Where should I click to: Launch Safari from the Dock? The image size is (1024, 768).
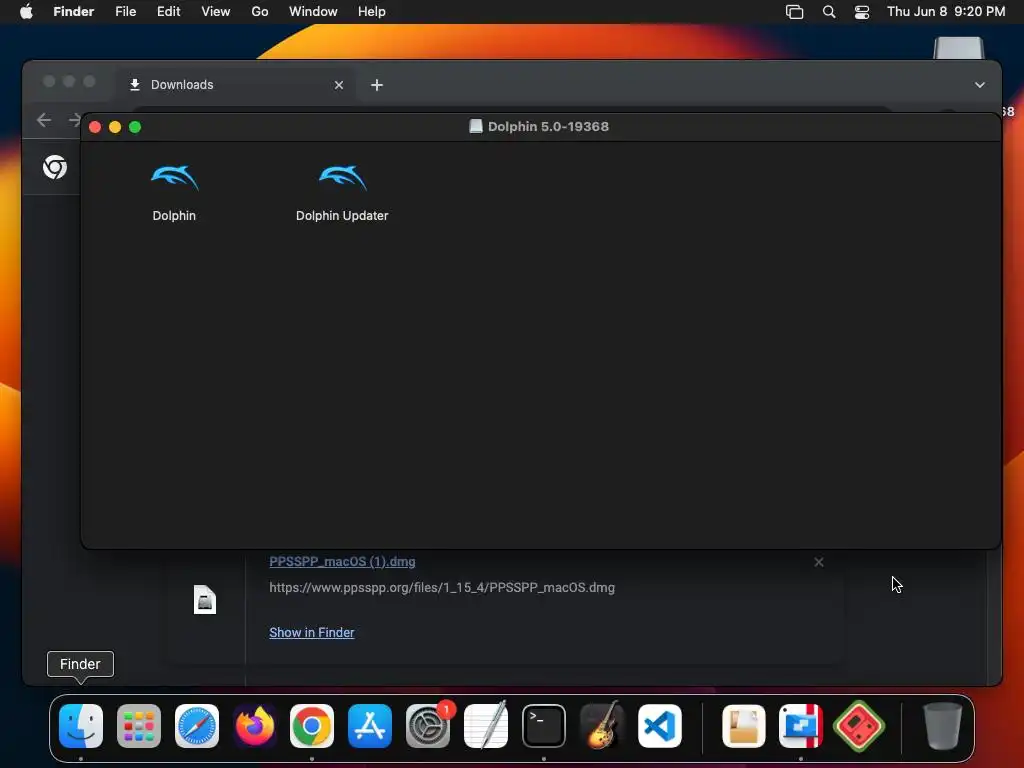tap(197, 726)
